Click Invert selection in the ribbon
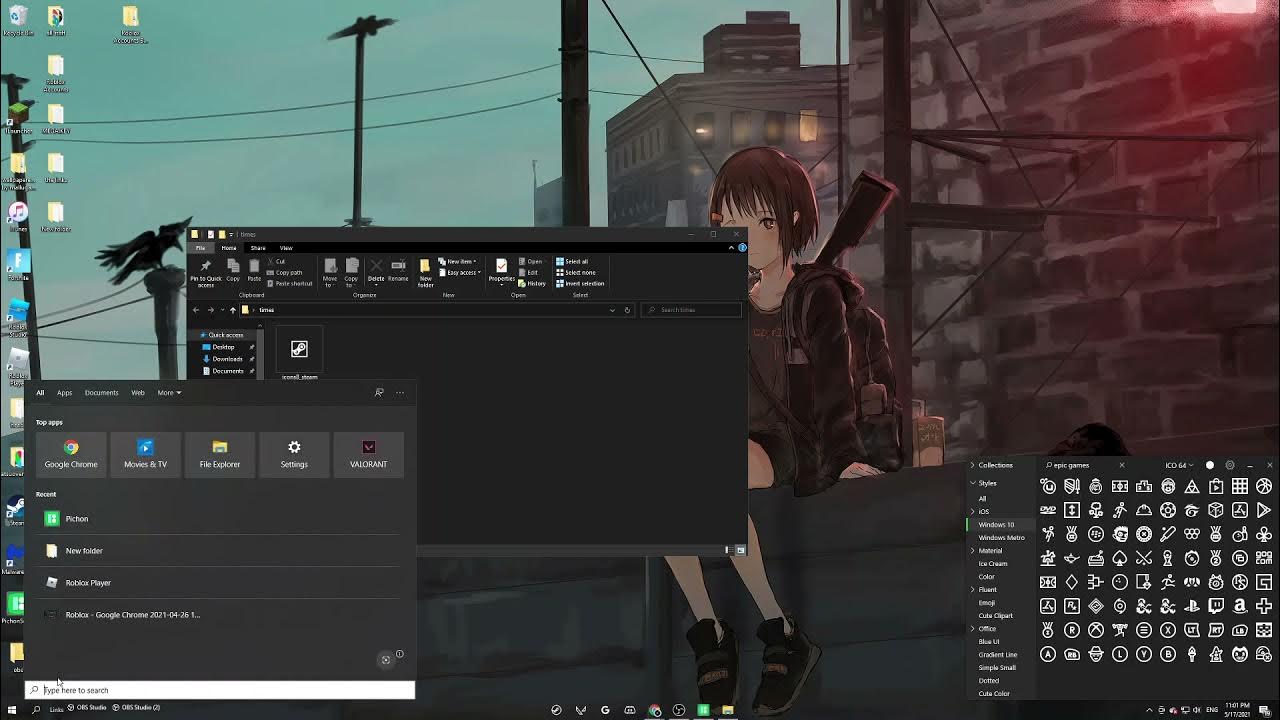 [x=580, y=283]
